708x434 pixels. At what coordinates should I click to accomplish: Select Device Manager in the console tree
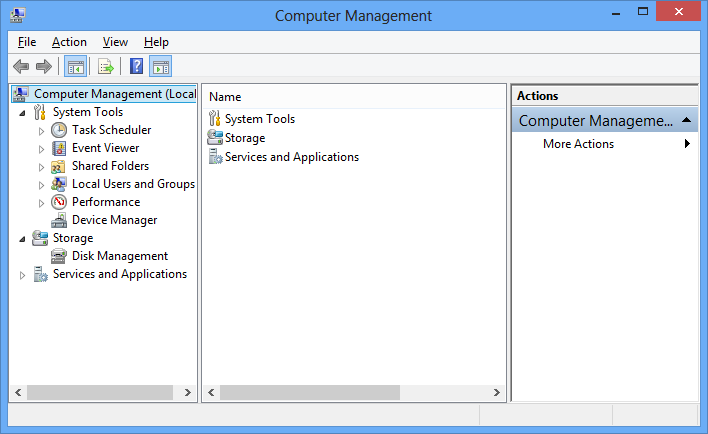coord(114,220)
